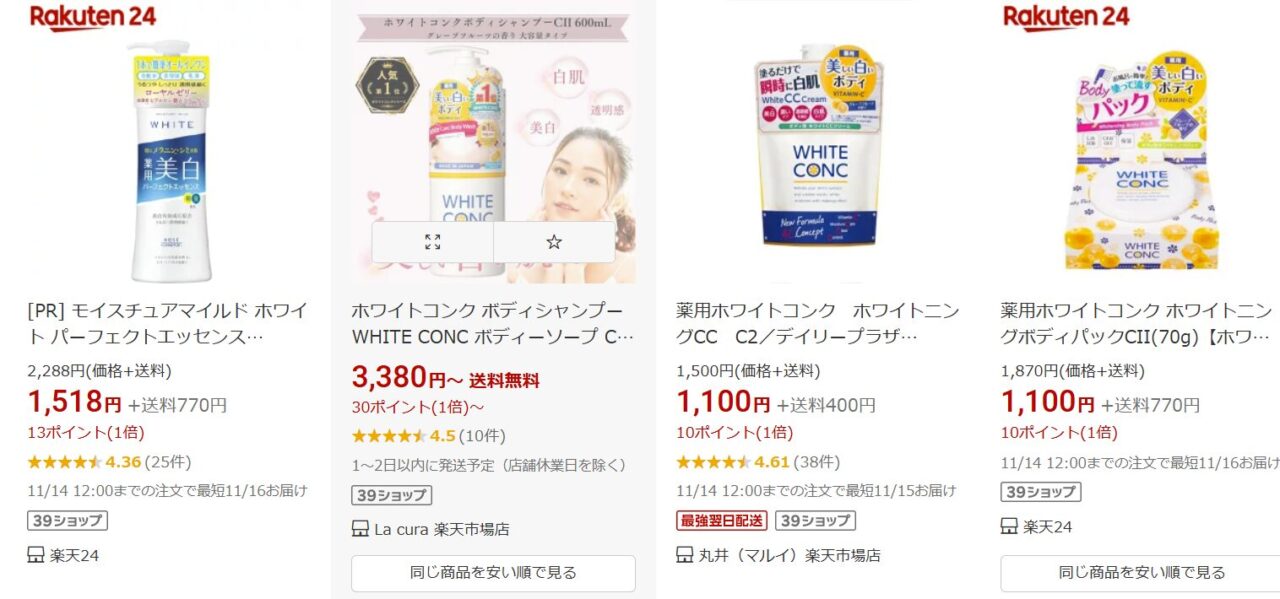
Task: Click Rakuten 24 logo above the Moisture Mild product
Action: pos(93,17)
